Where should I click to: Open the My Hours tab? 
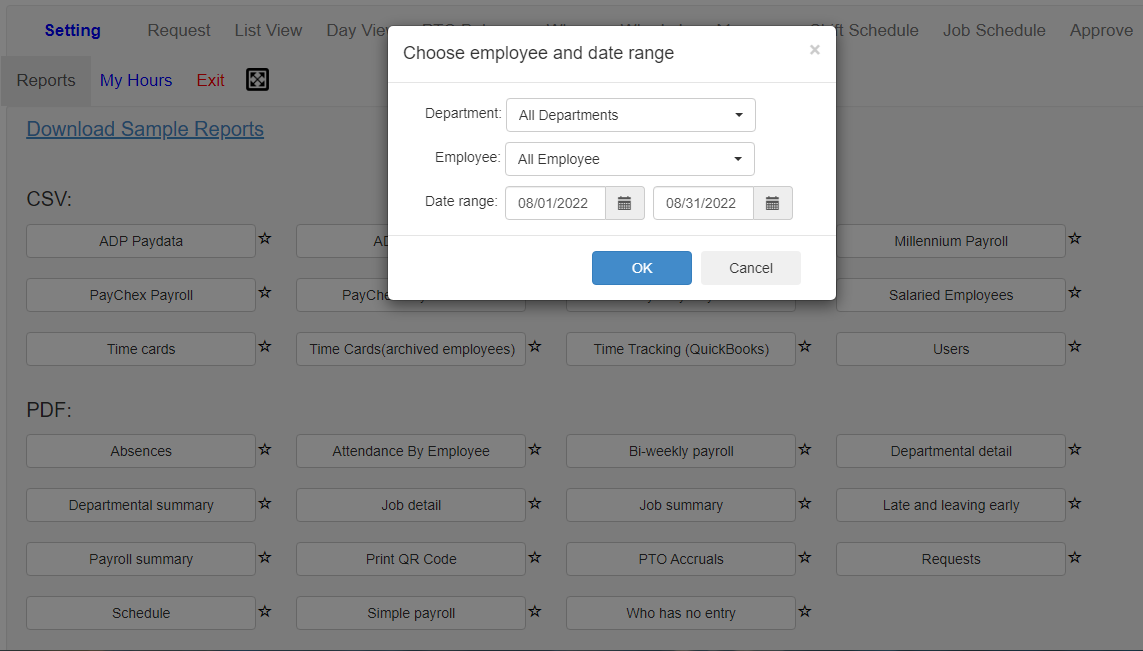tap(136, 80)
